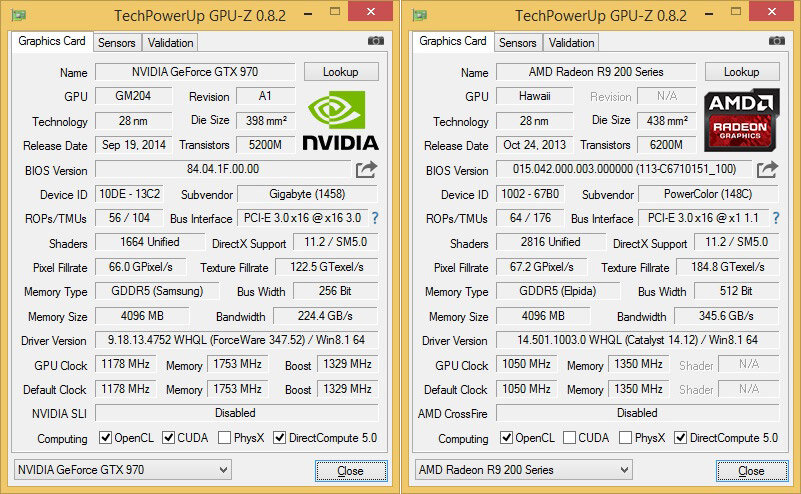Click the Bus Interface question mark in the NVIDIA window
The height and width of the screenshot is (494, 801).
(375, 218)
